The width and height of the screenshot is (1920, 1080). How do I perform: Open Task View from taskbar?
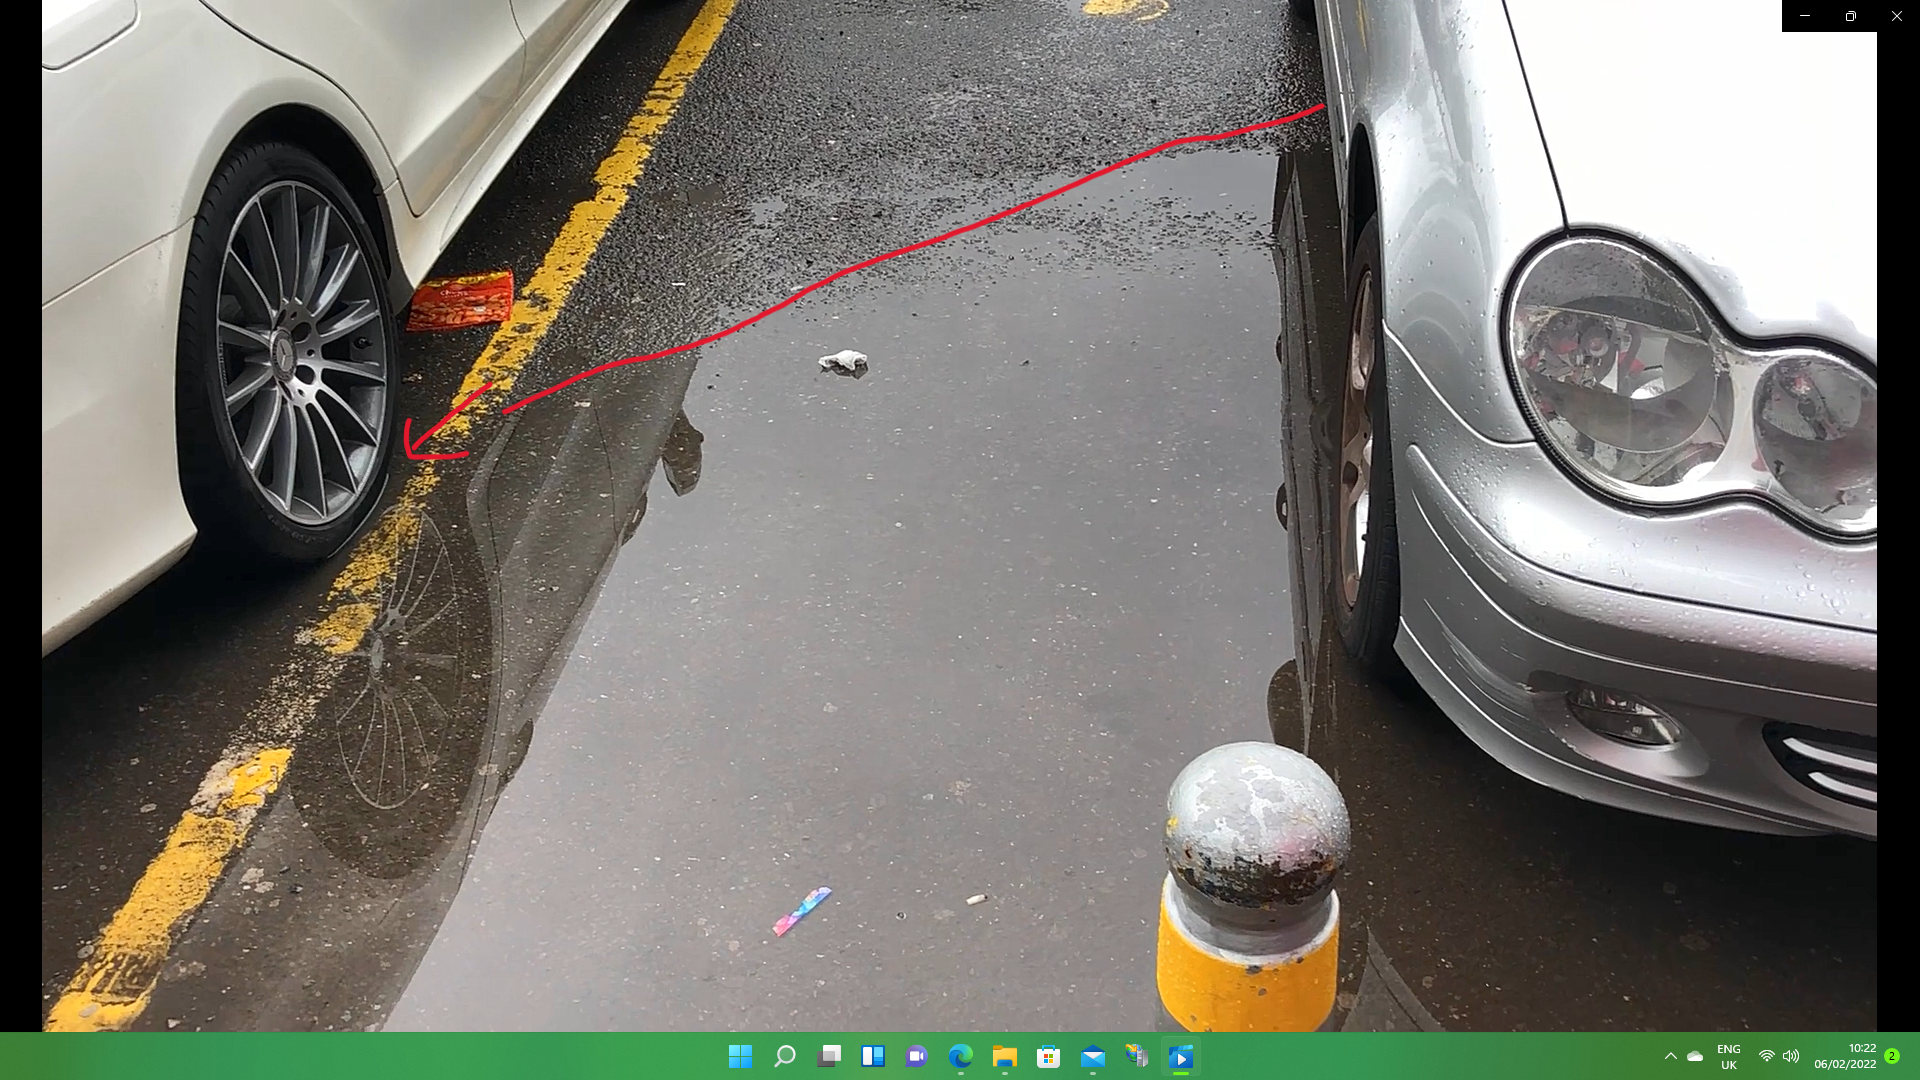(829, 1056)
